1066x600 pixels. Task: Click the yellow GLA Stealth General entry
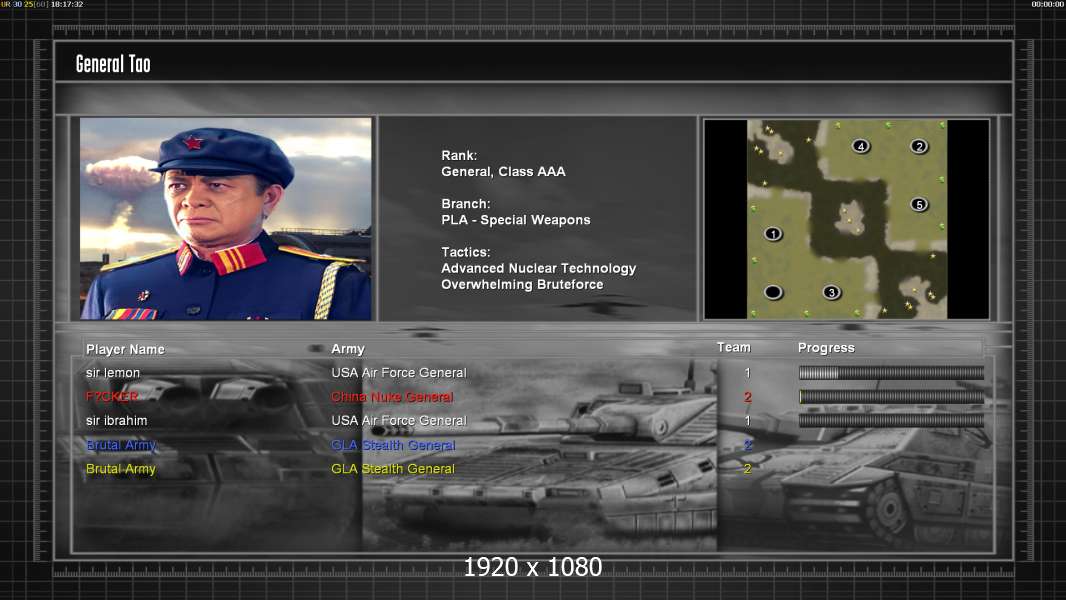tap(393, 469)
